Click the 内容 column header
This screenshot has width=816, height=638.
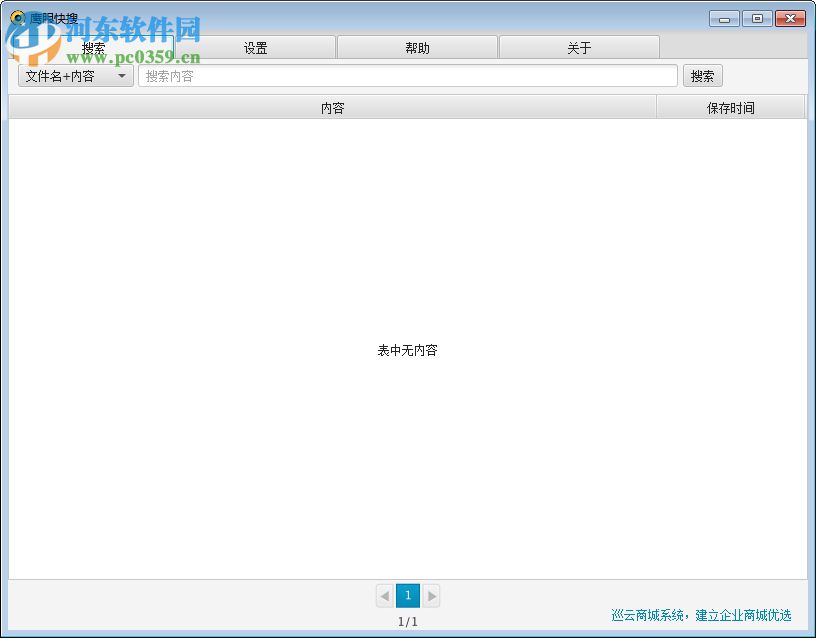point(332,107)
